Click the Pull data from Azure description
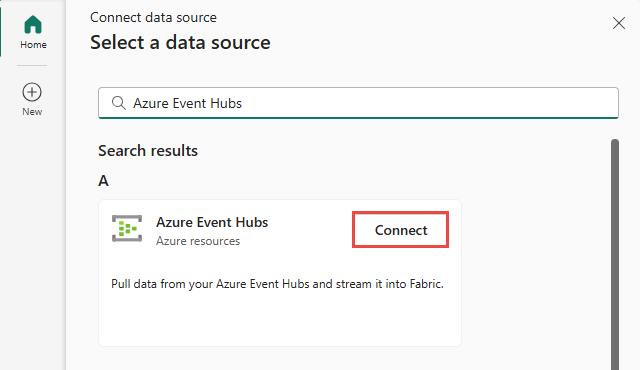This screenshot has height=370, width=640. 277,284
